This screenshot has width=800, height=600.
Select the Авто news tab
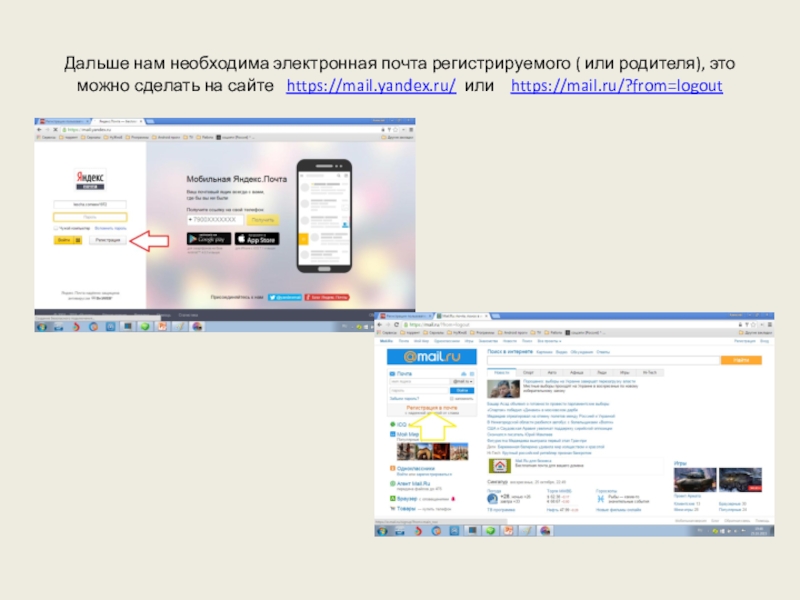point(551,371)
